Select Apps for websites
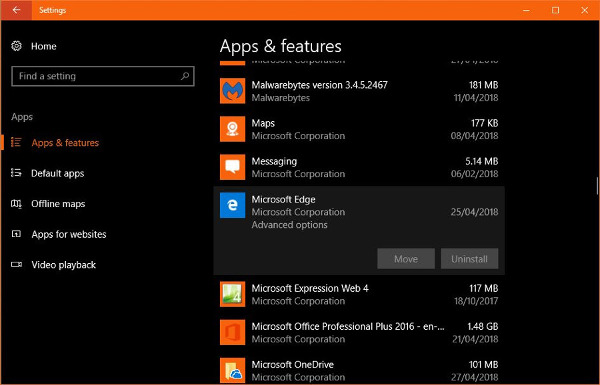 coord(68,234)
